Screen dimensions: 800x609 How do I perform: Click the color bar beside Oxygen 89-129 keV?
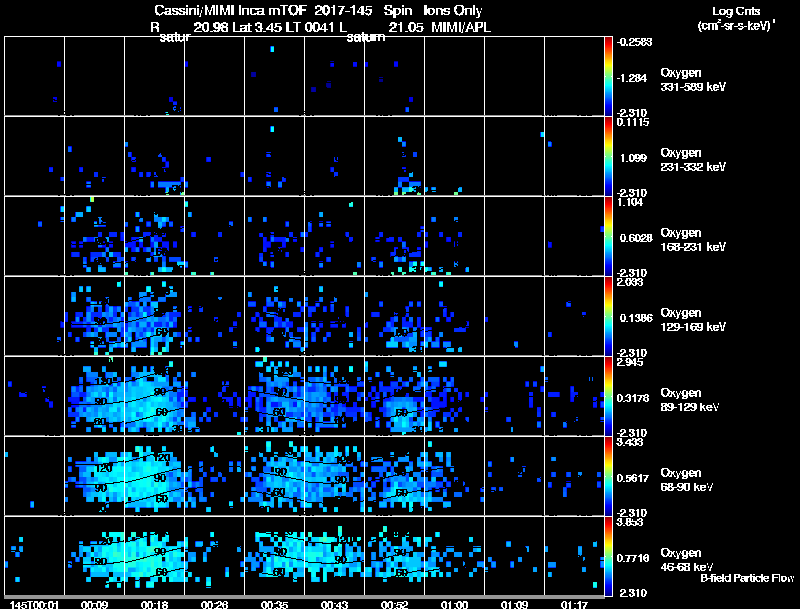(x=608, y=396)
